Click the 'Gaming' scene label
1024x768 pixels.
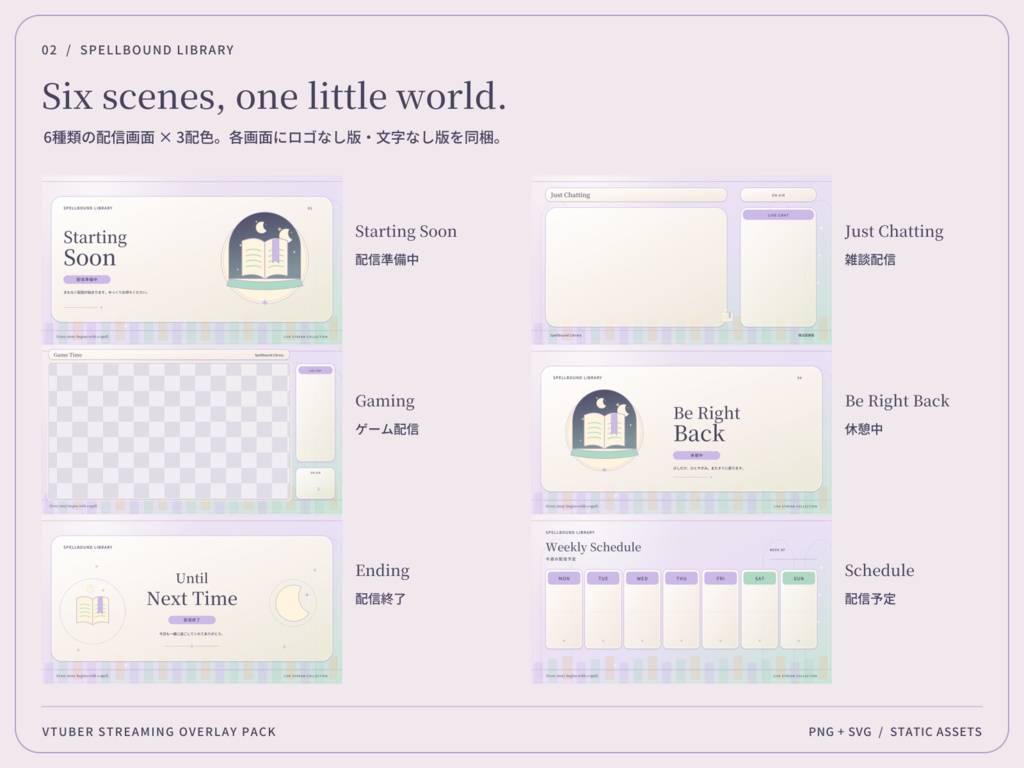(385, 401)
